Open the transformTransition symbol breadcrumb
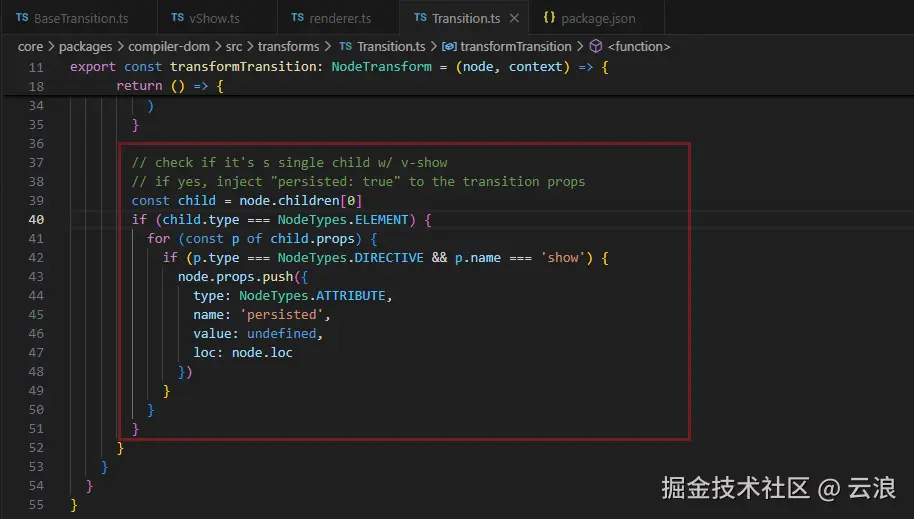The height and width of the screenshot is (519, 914). 516,47
